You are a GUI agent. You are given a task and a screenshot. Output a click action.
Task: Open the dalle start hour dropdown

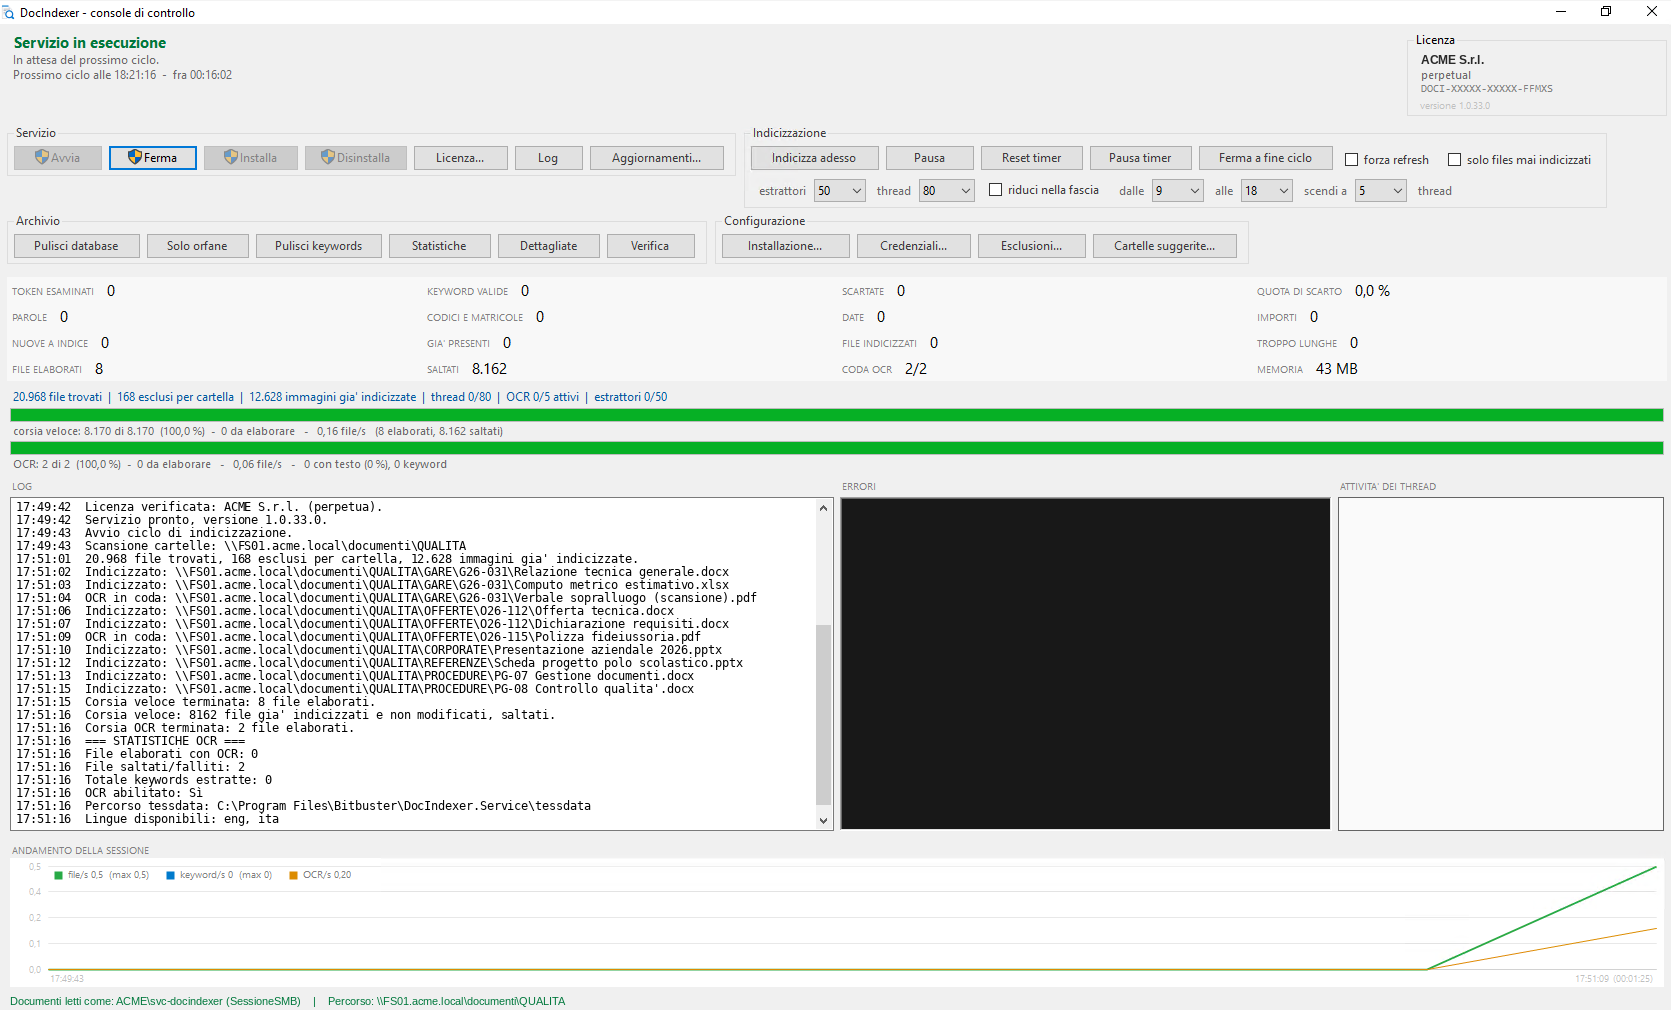click(x=1178, y=191)
